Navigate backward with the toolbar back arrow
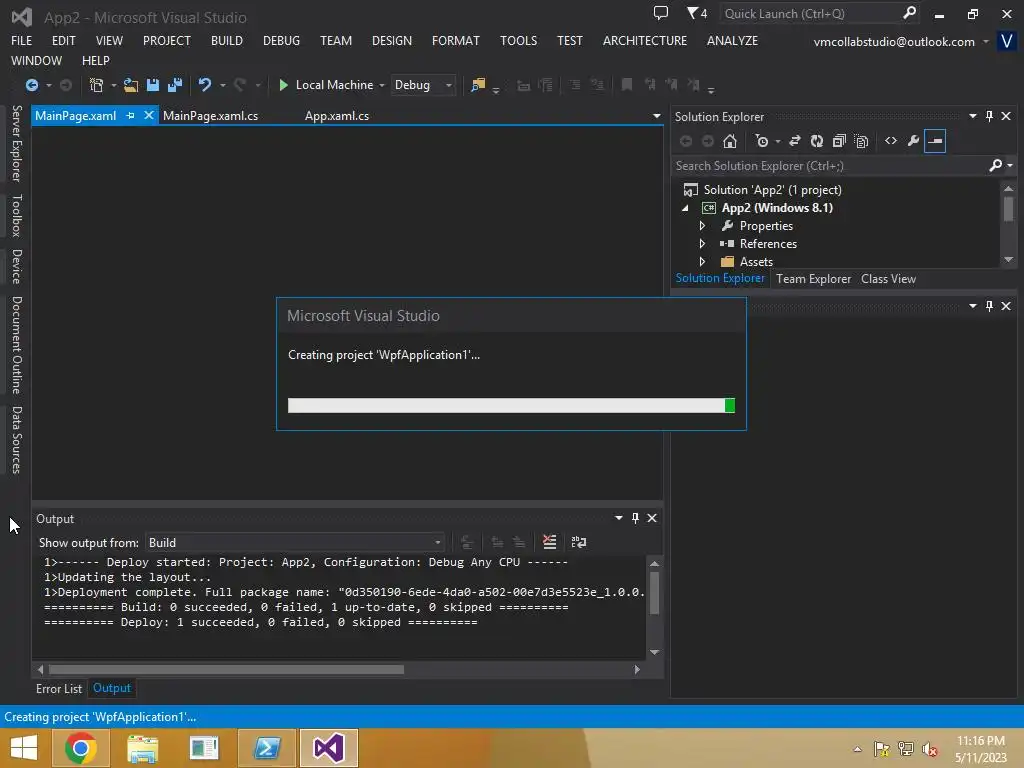The image size is (1024, 768). (x=31, y=85)
